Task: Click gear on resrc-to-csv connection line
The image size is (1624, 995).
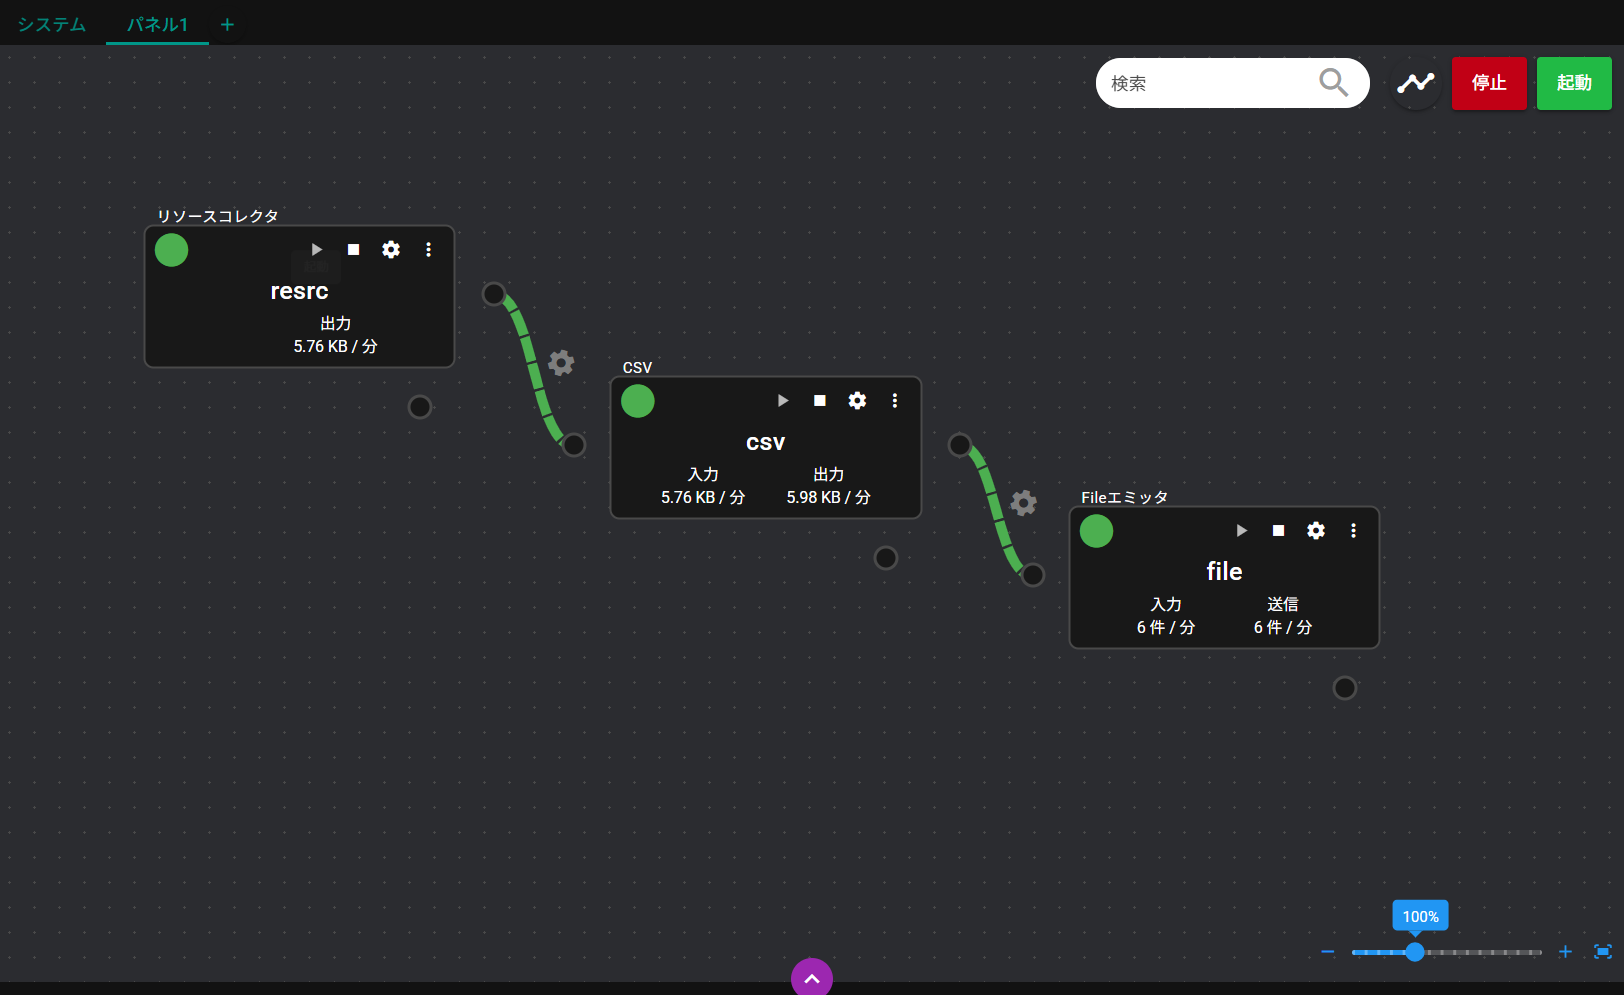Action: coord(561,363)
